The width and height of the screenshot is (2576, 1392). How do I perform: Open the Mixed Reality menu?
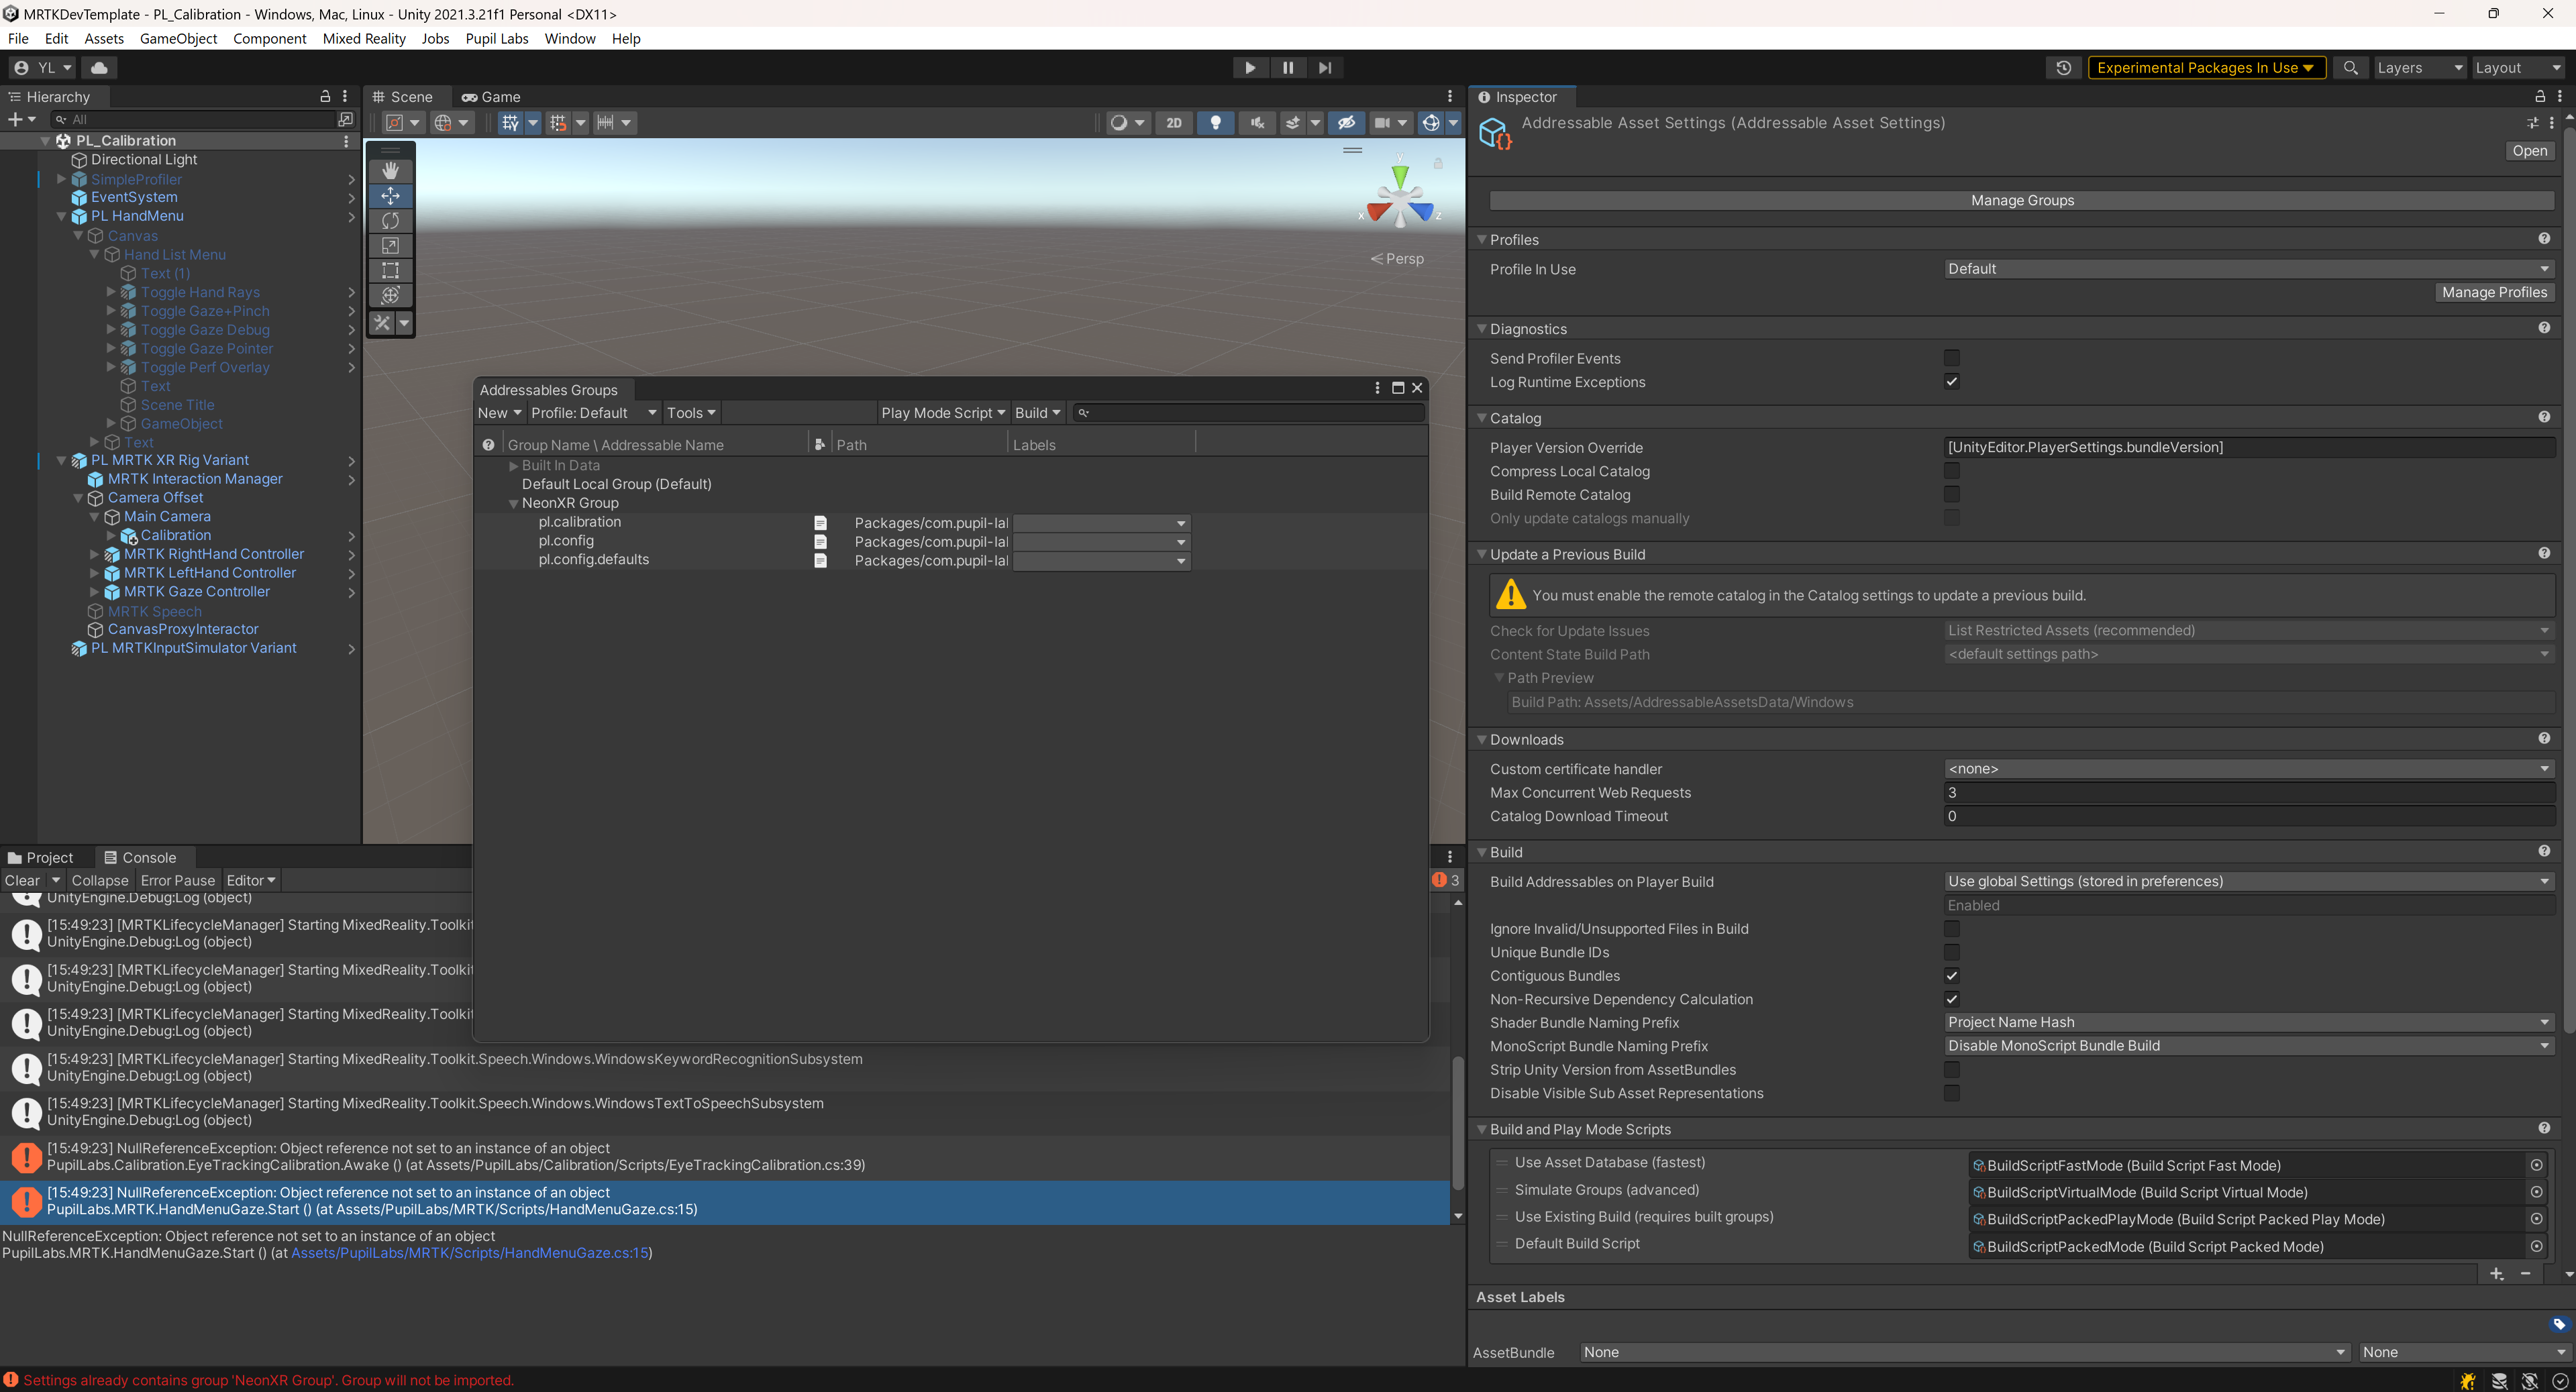pos(364,38)
